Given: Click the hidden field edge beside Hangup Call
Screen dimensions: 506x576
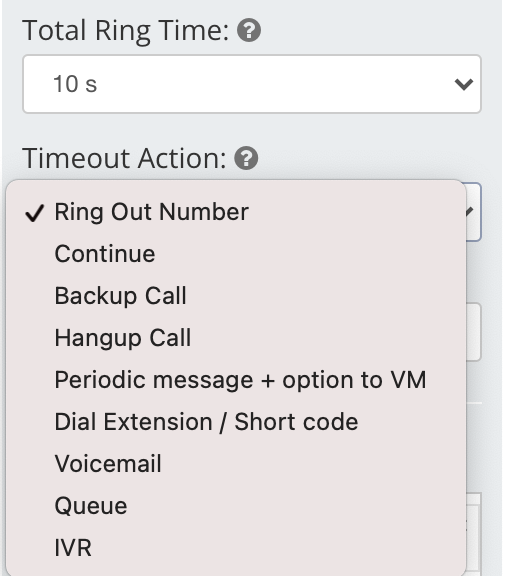Looking at the screenshot, I should tap(474, 332).
